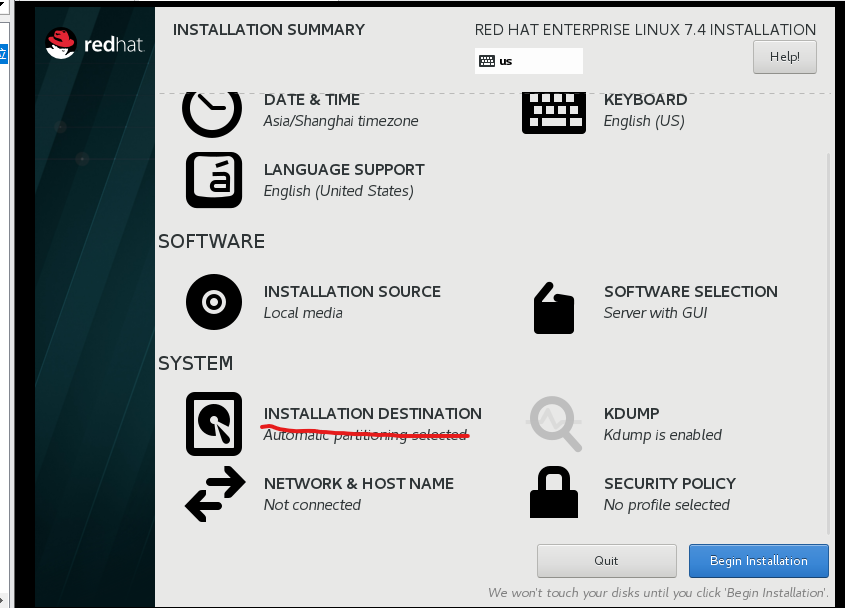Screen dimensions: 845x608
Task: Click the Quit button
Action: click(x=606, y=561)
